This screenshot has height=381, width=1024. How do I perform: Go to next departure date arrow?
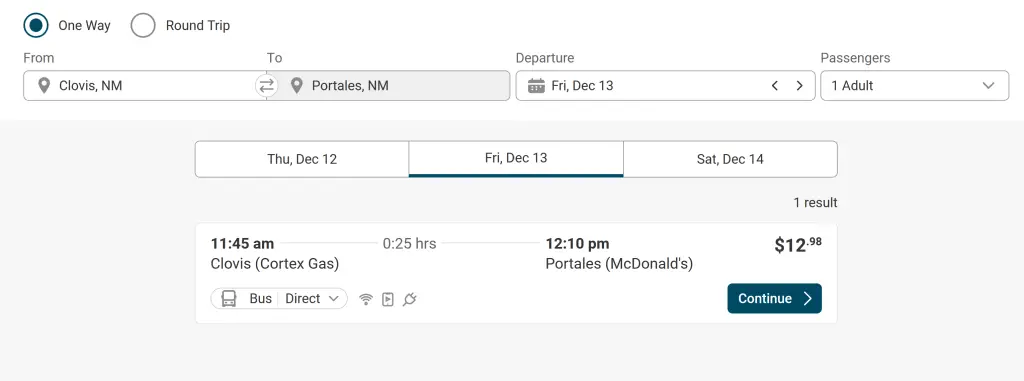pyautogui.click(x=799, y=86)
